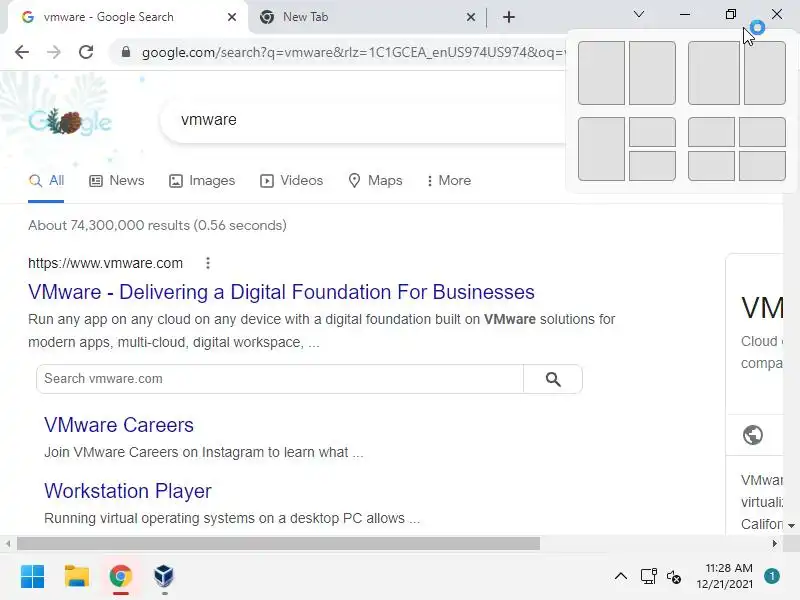The height and width of the screenshot is (600, 800).
Task: Choose top-right quadrant of four-grid snap layout
Action: point(762,132)
